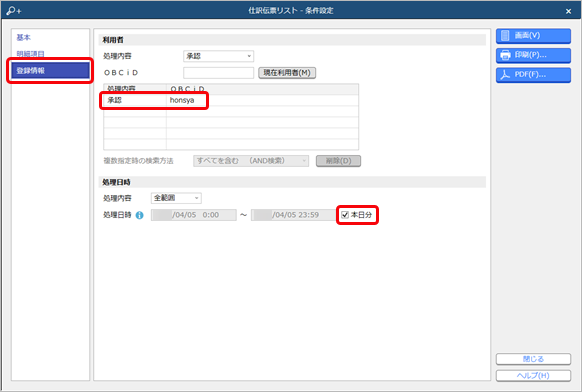Click the search-plus icon in the title bar
The image size is (582, 392).
[14, 10]
